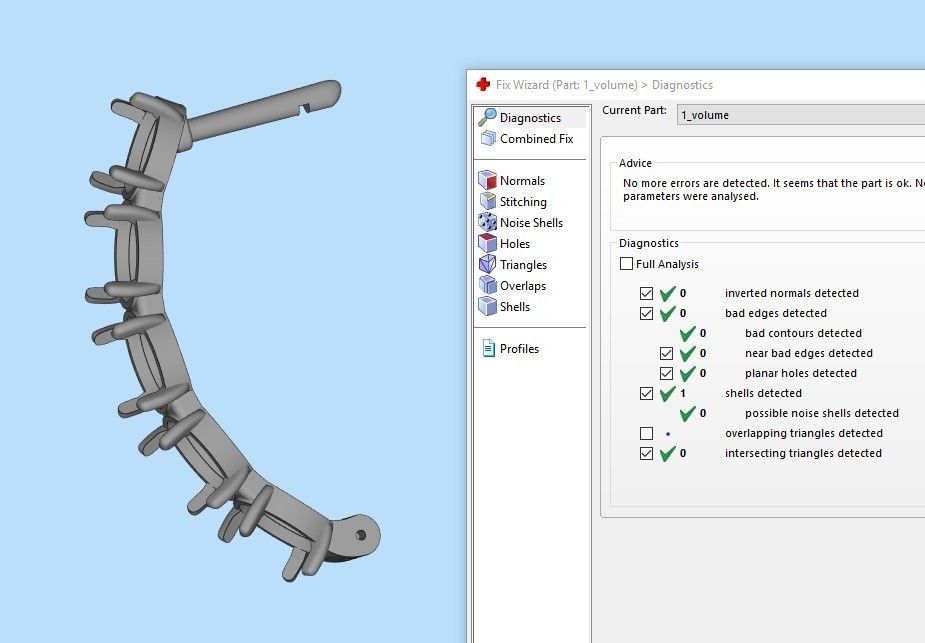Click the 'bad edges detected' text
Image resolution: width=925 pixels, height=643 pixels.
click(x=776, y=313)
